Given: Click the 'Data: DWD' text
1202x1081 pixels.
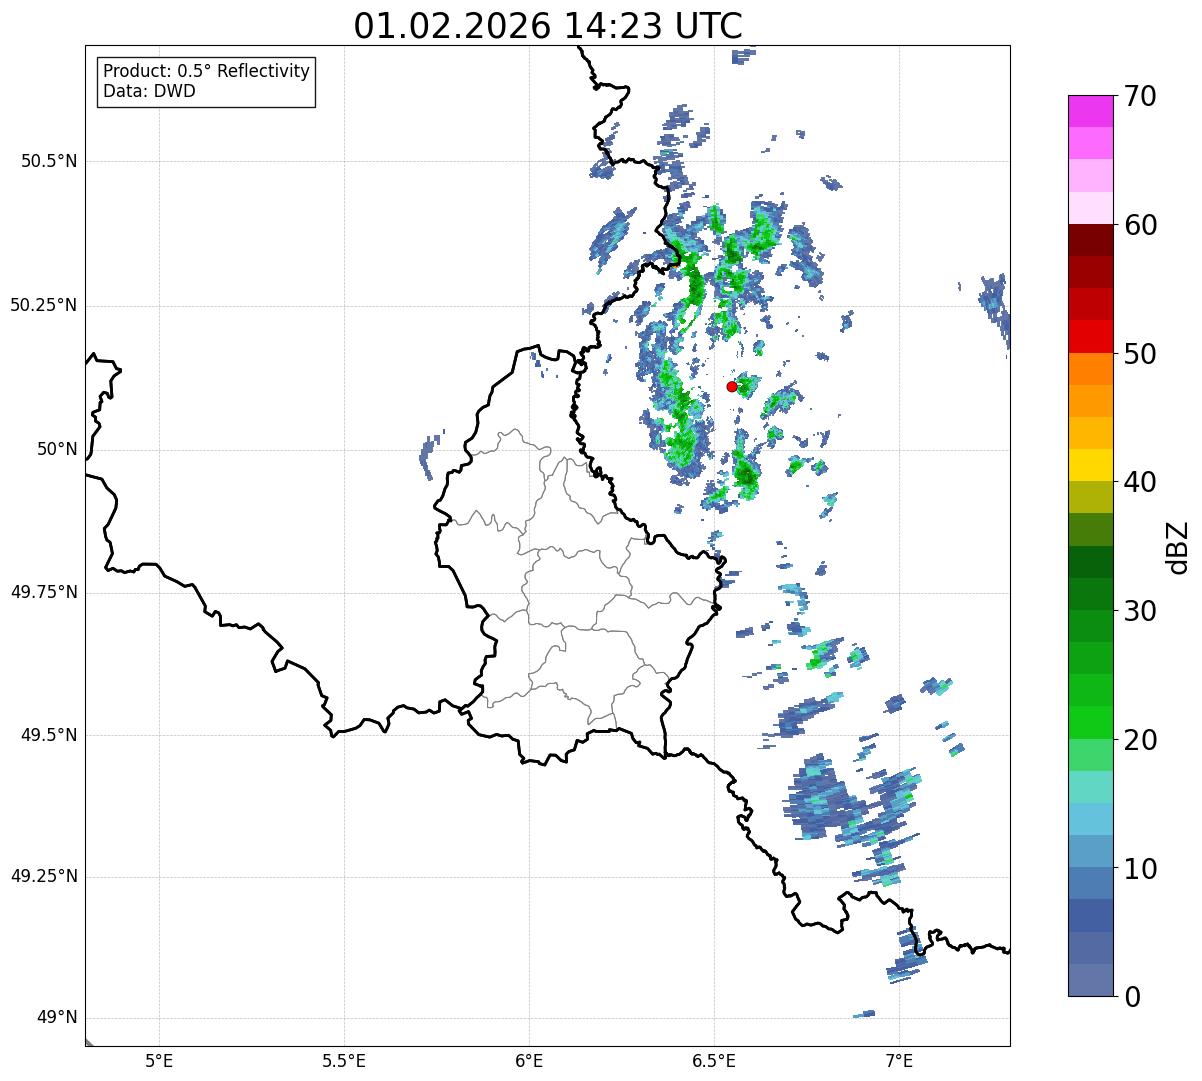Looking at the screenshot, I should click(149, 91).
